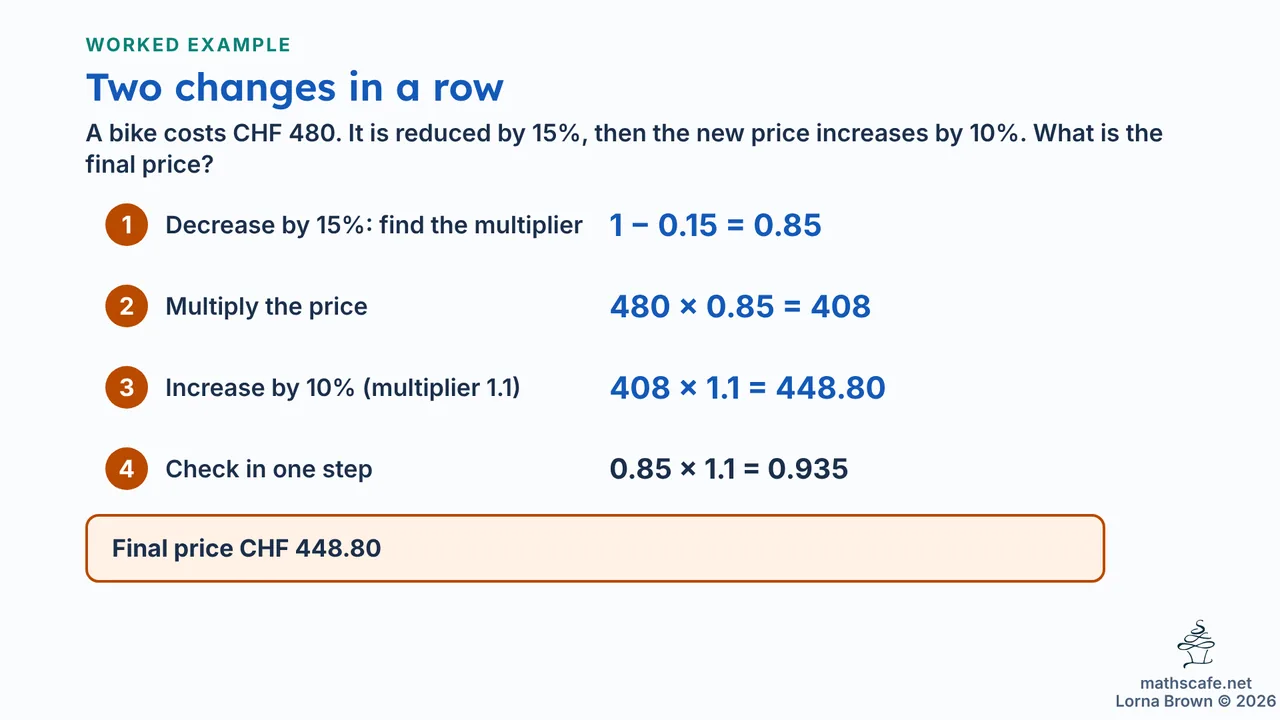Click the bike price question text
Image resolution: width=1280 pixels, height=720 pixels.
[624, 149]
